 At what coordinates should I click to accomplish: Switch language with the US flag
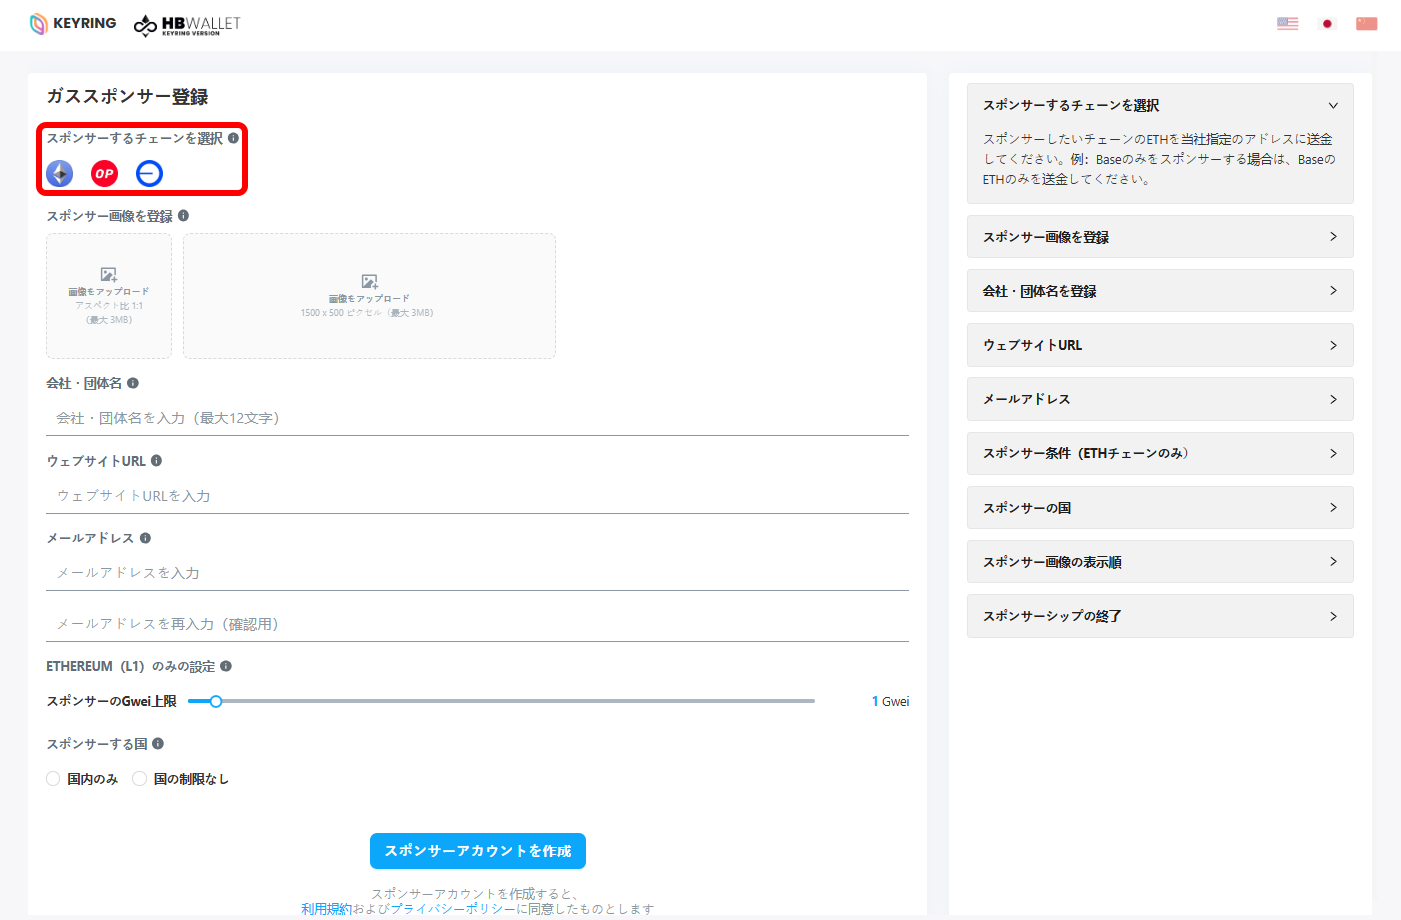(1287, 24)
